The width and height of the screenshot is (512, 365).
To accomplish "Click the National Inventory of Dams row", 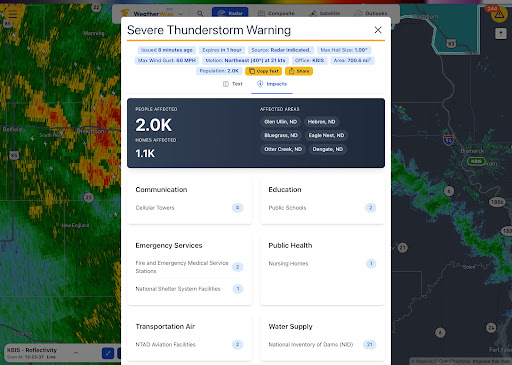I will (322, 344).
